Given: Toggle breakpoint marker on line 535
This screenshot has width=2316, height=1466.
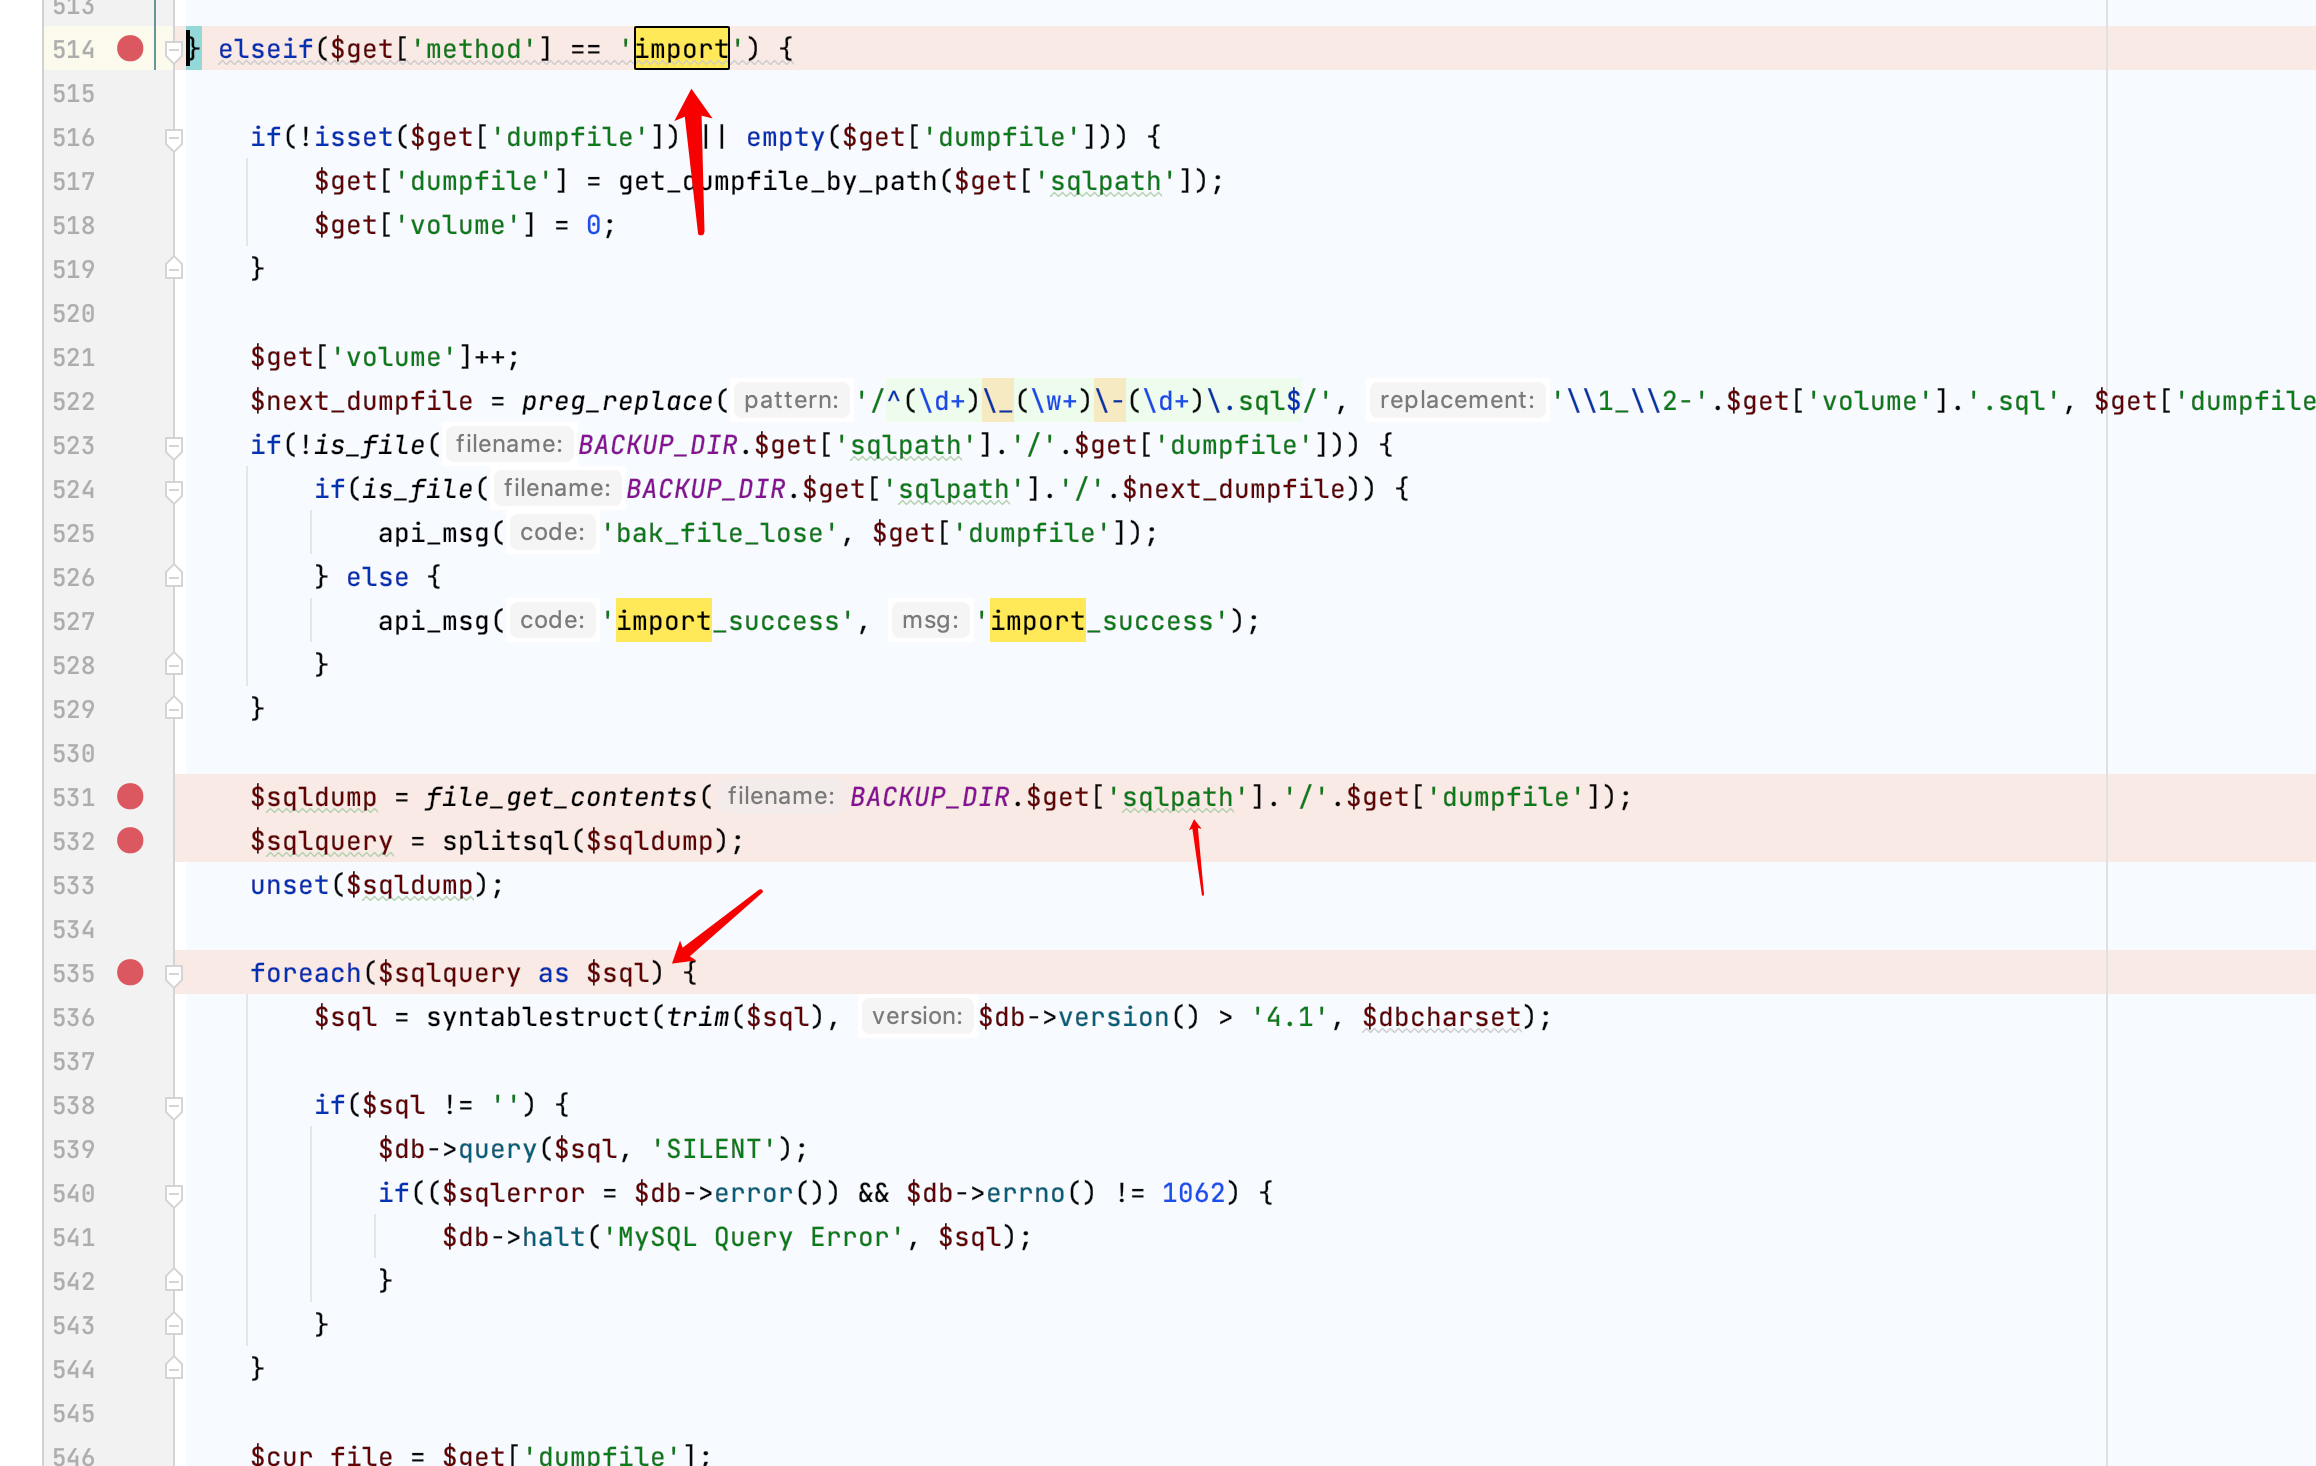Looking at the screenshot, I should pos(130,972).
